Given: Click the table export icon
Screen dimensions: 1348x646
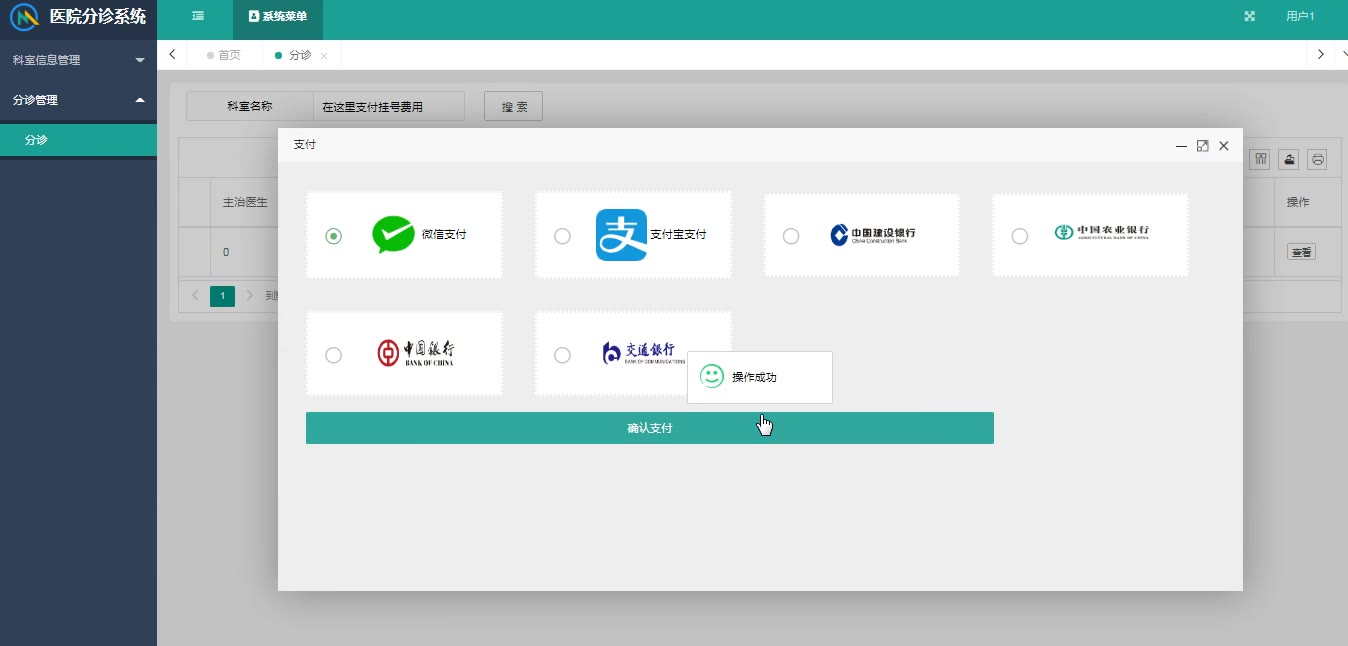Looking at the screenshot, I should (1290, 159).
